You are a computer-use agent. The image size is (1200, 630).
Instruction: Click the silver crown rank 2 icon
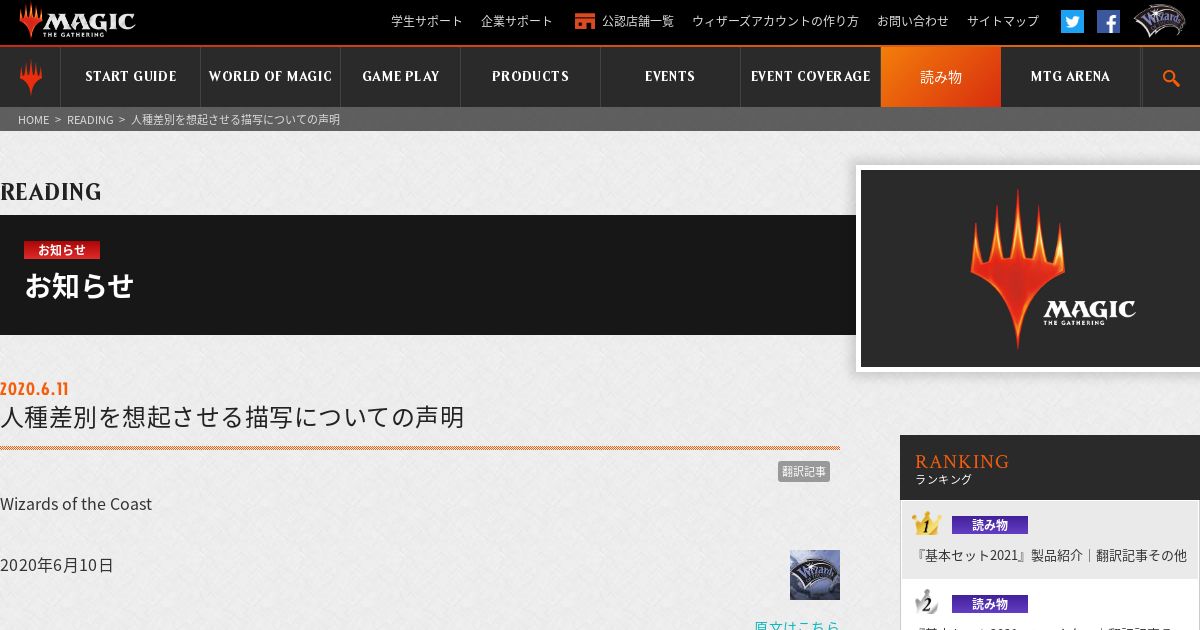pos(926,602)
